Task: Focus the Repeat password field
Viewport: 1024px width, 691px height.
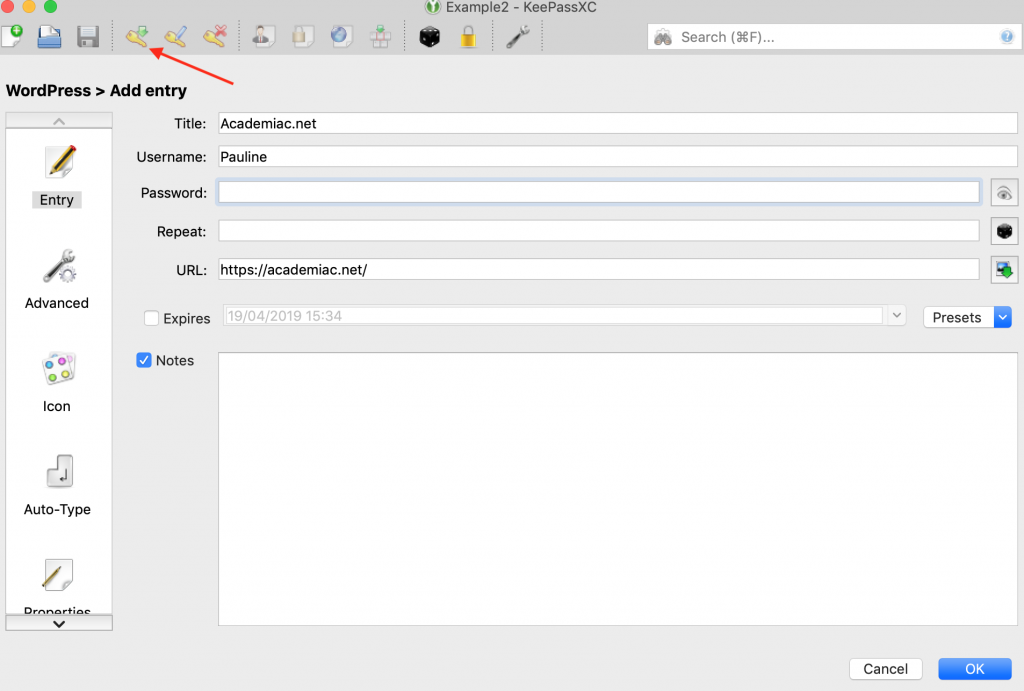Action: pos(598,231)
